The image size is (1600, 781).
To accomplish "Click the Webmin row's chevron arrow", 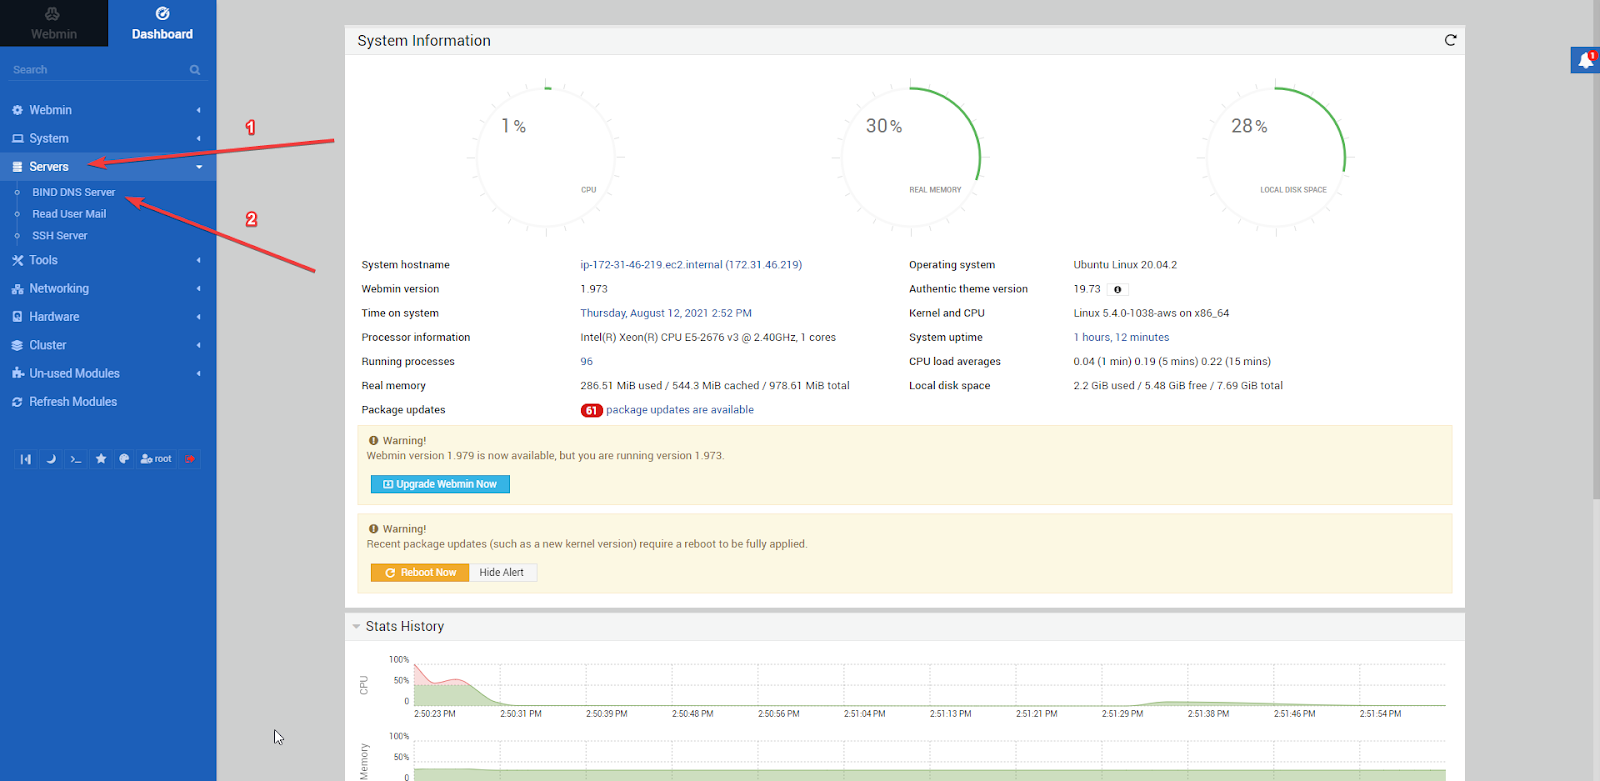I will point(199,110).
